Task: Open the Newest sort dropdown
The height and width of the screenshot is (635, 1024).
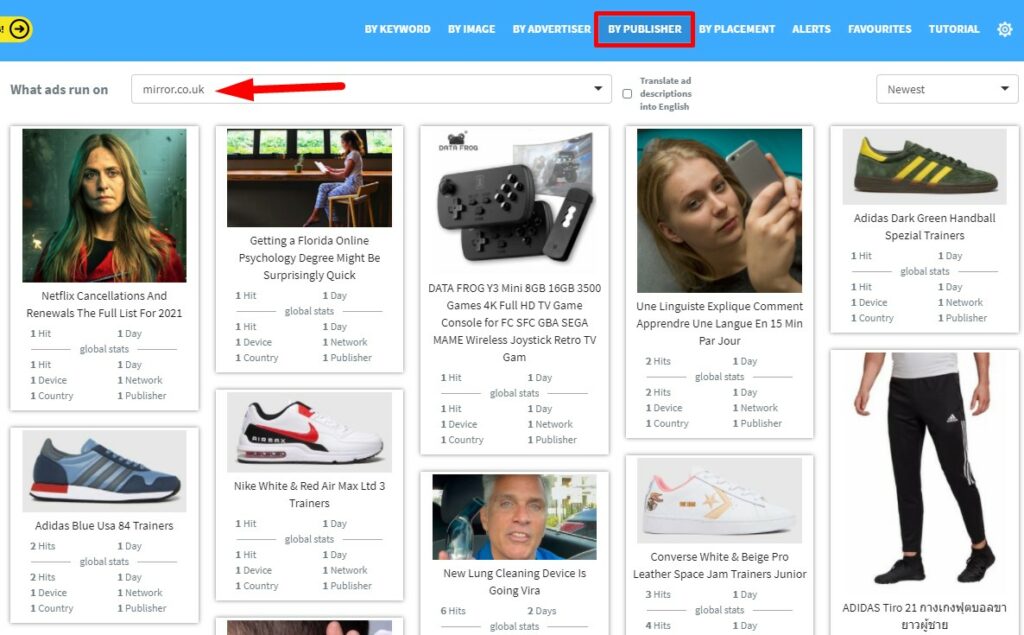Action: click(x=946, y=89)
